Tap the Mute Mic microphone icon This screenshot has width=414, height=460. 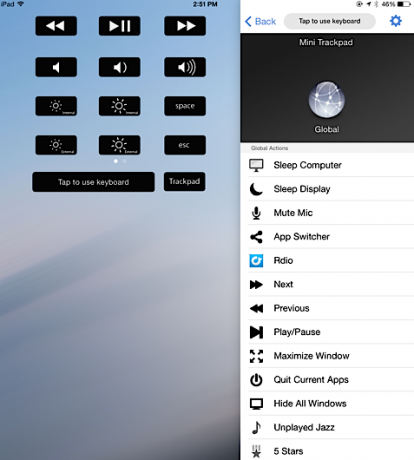pos(256,213)
